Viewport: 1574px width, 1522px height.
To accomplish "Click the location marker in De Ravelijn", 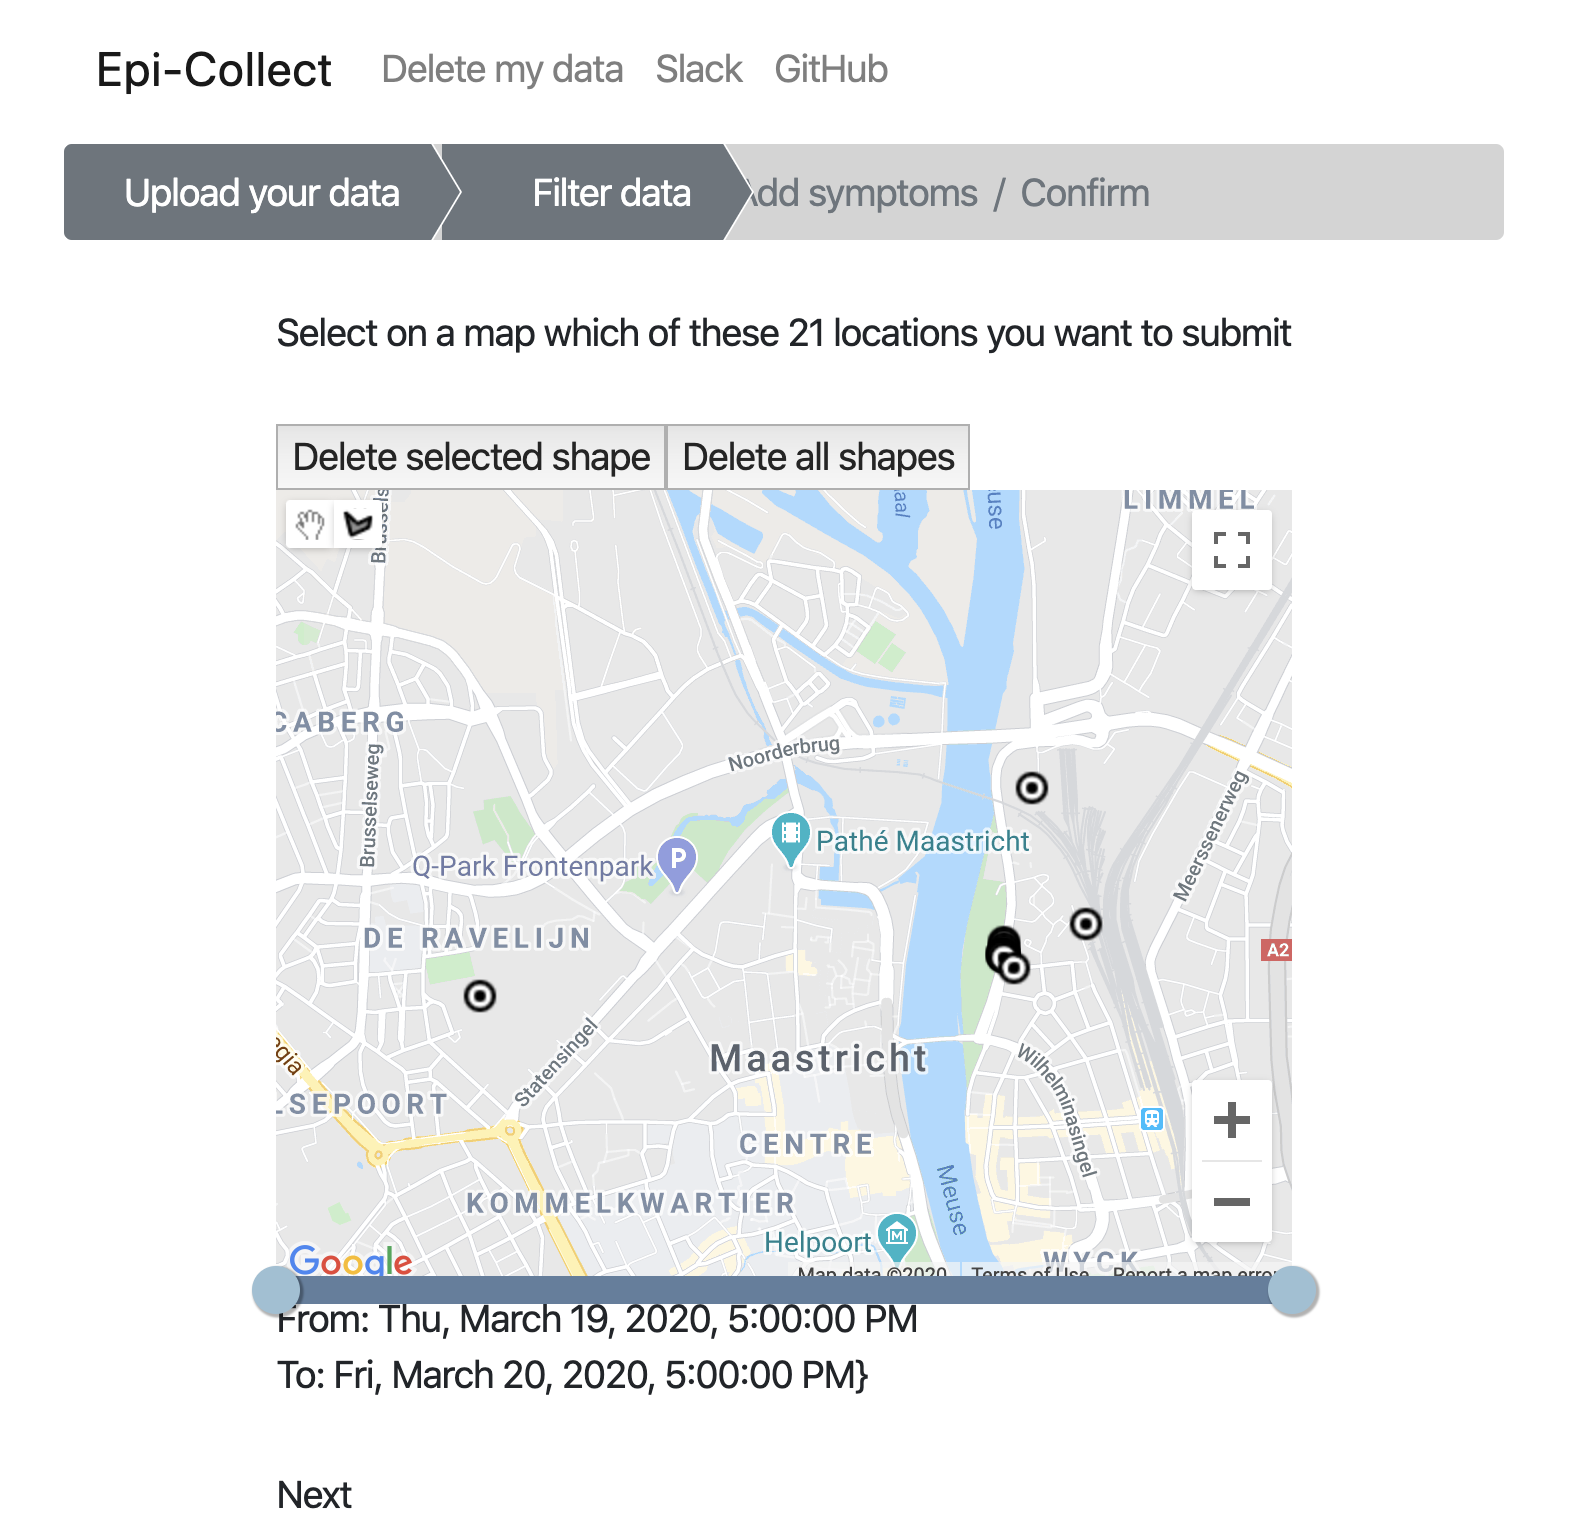I will click(x=480, y=996).
